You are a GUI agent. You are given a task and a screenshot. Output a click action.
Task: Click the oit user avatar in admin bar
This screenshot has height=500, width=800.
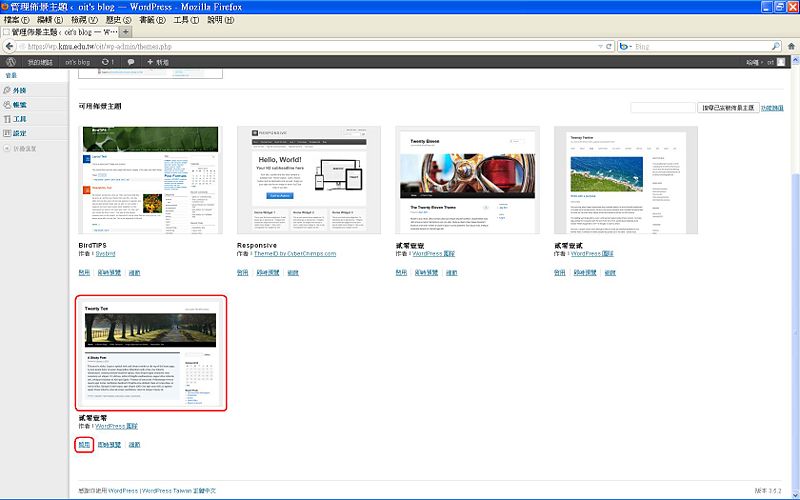coord(781,62)
